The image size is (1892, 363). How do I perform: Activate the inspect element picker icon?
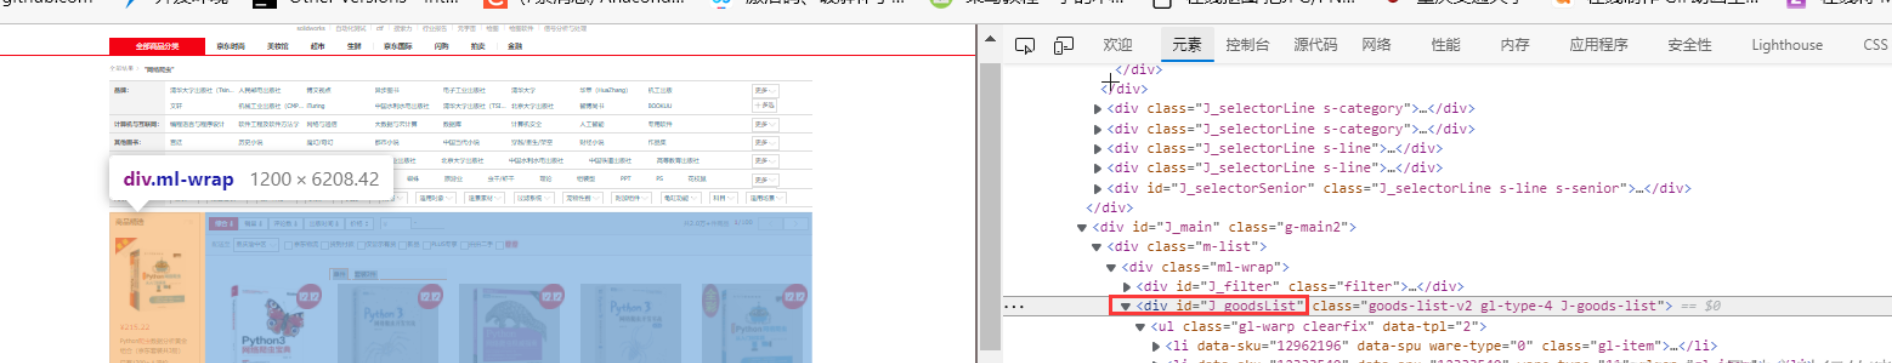[1025, 45]
